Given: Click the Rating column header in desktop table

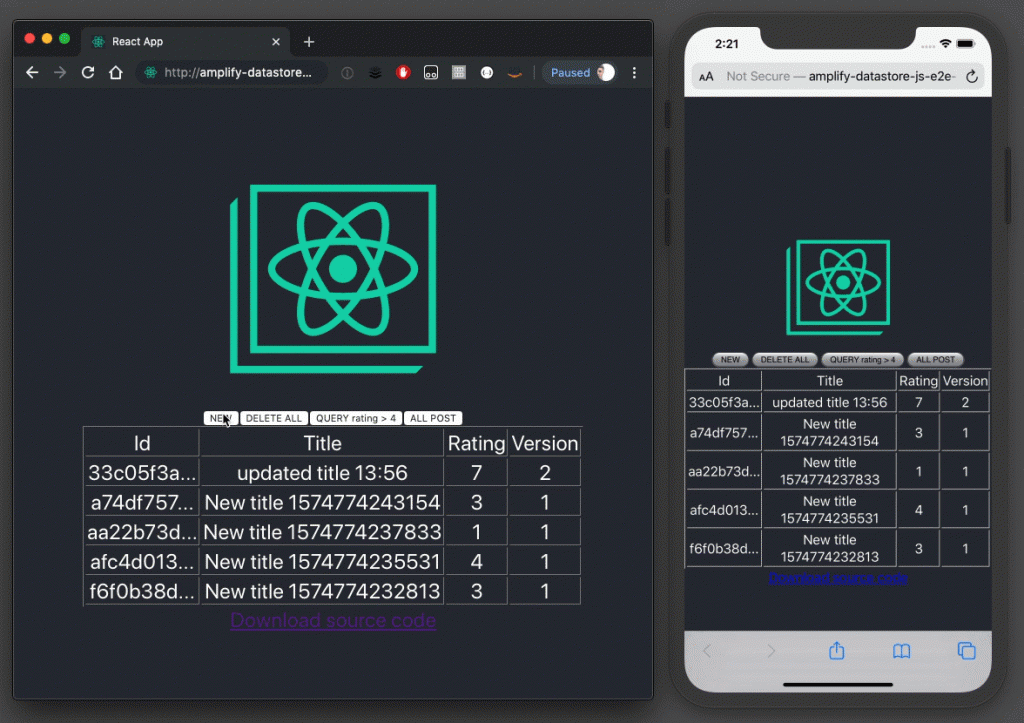Looking at the screenshot, I should 476,443.
